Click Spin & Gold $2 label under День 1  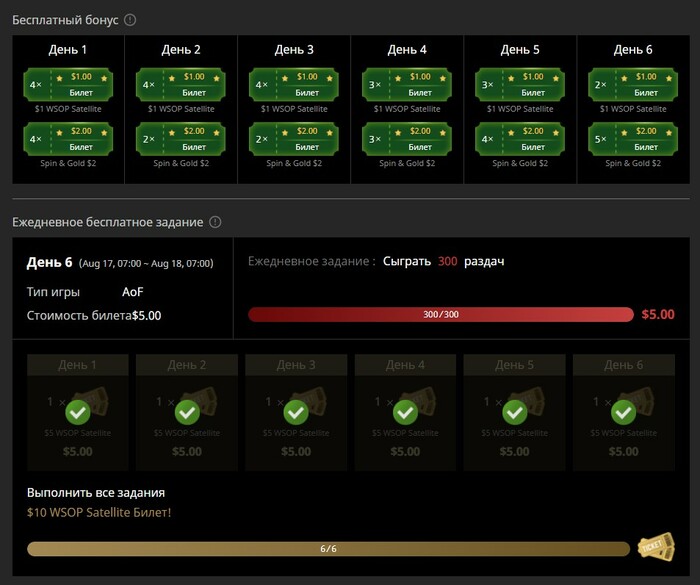[68, 163]
